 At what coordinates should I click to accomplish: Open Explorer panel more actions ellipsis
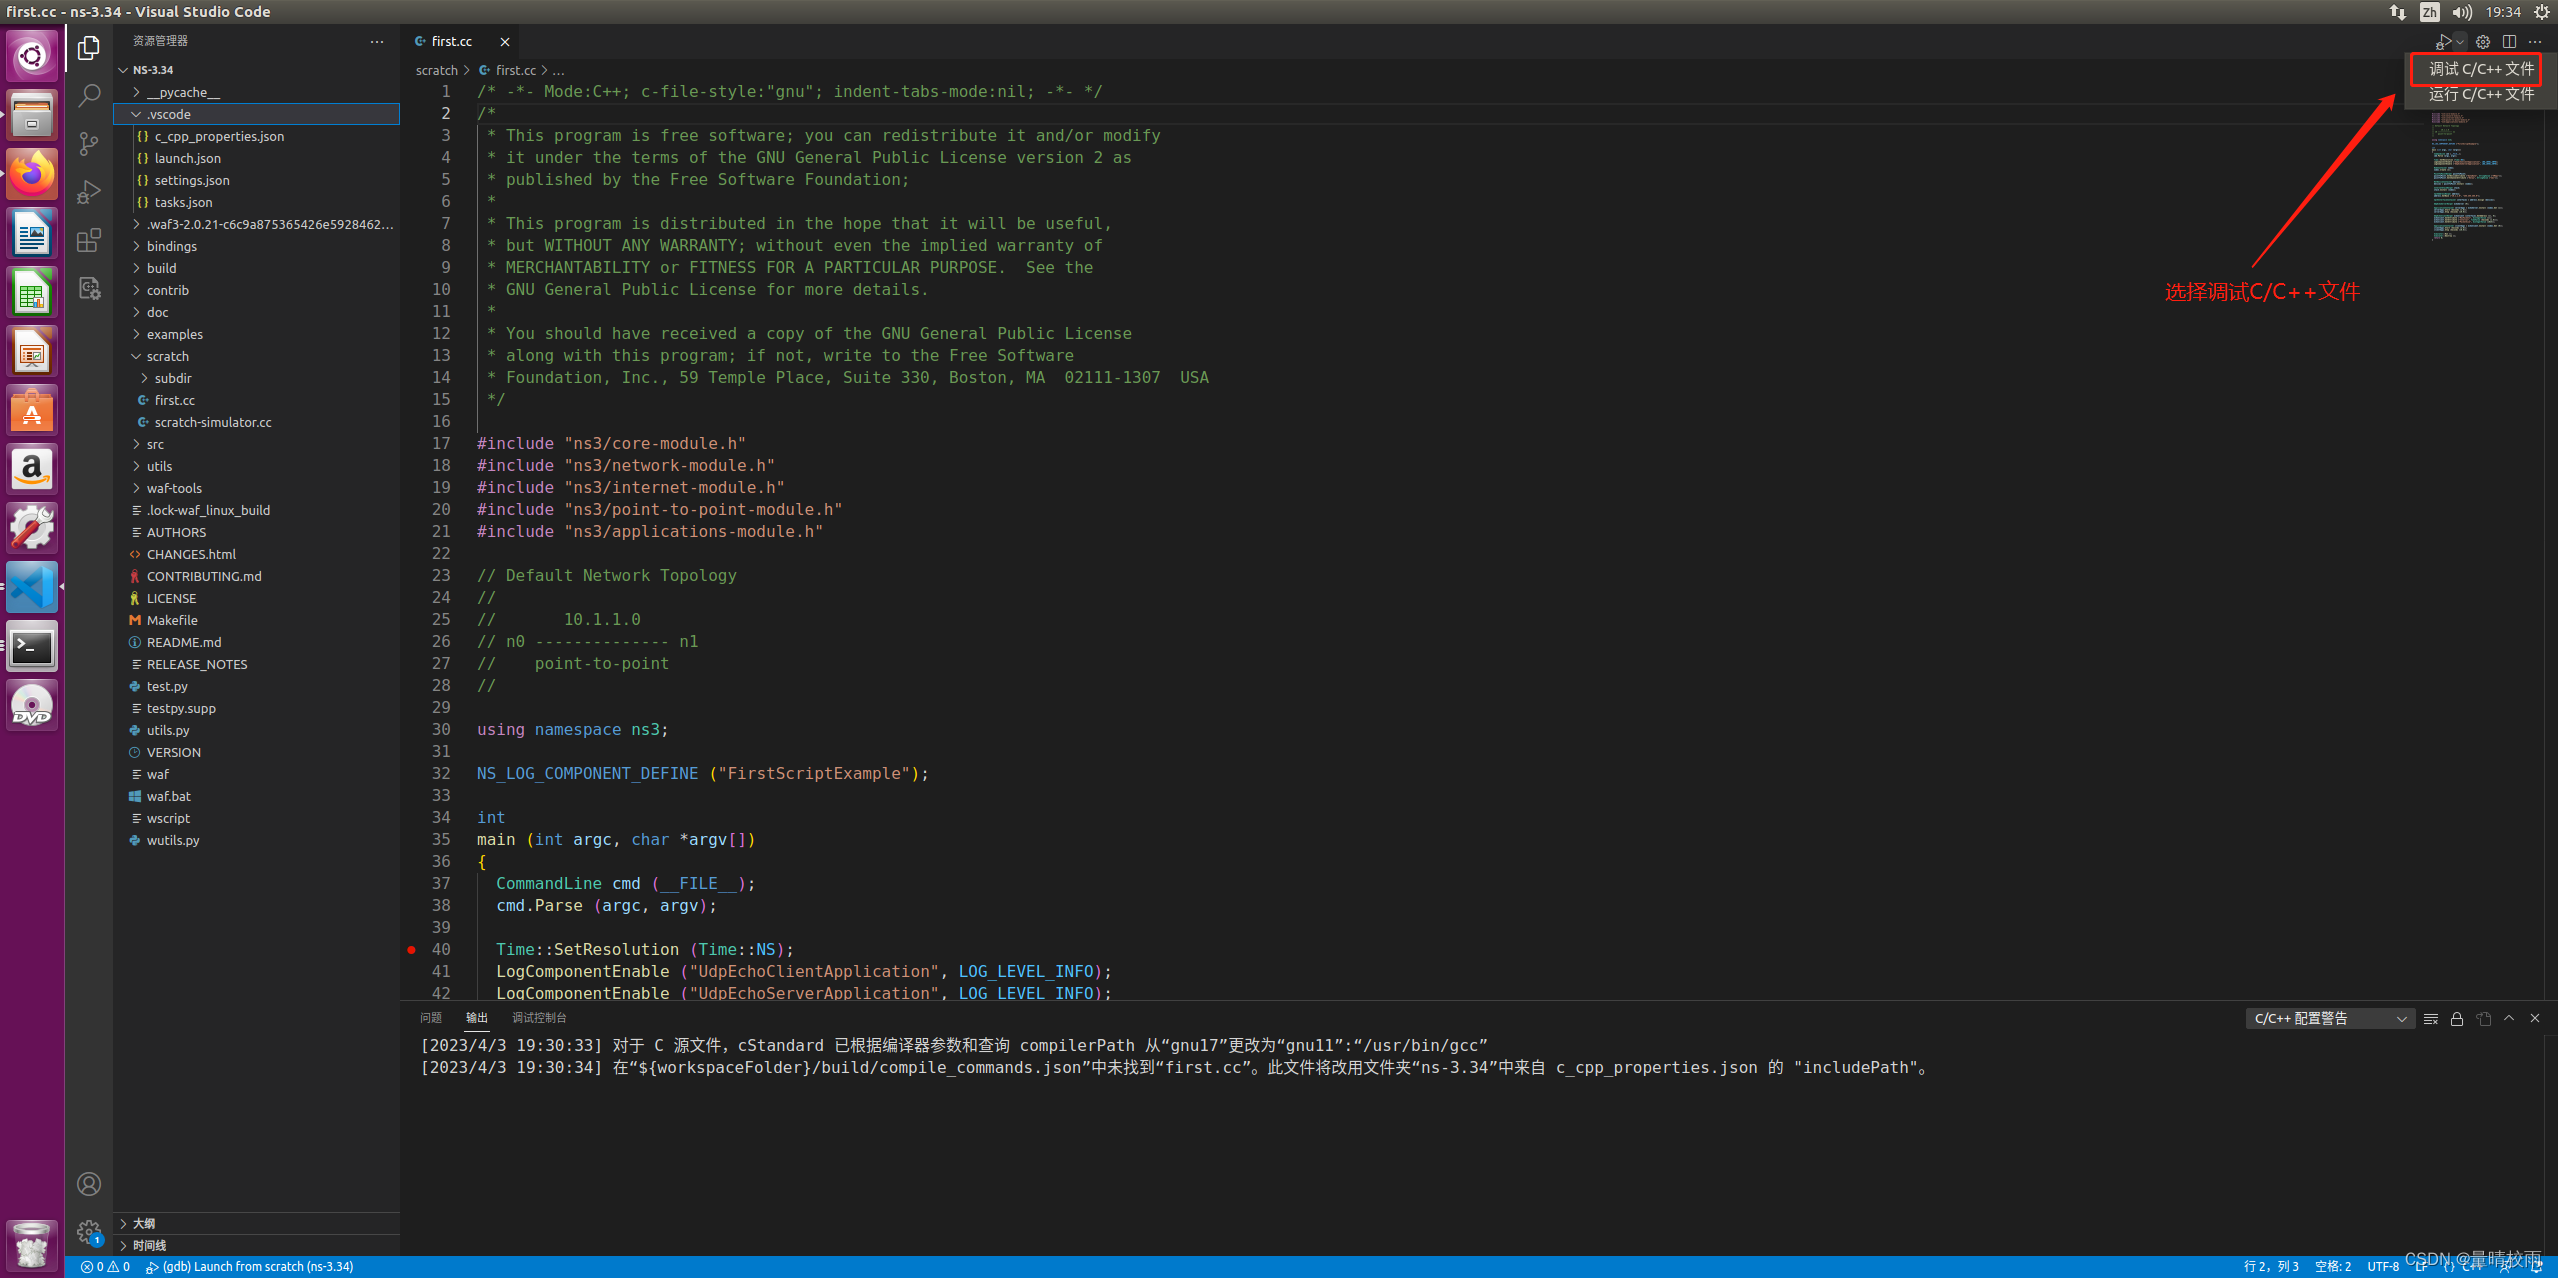click(x=377, y=41)
